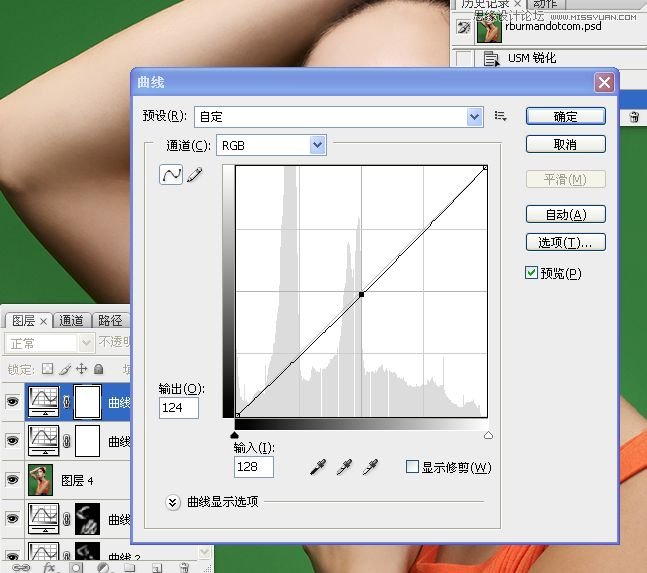Screen dimensions: 647x573
Task: Hide the second curves layer
Action: click(x=13, y=441)
